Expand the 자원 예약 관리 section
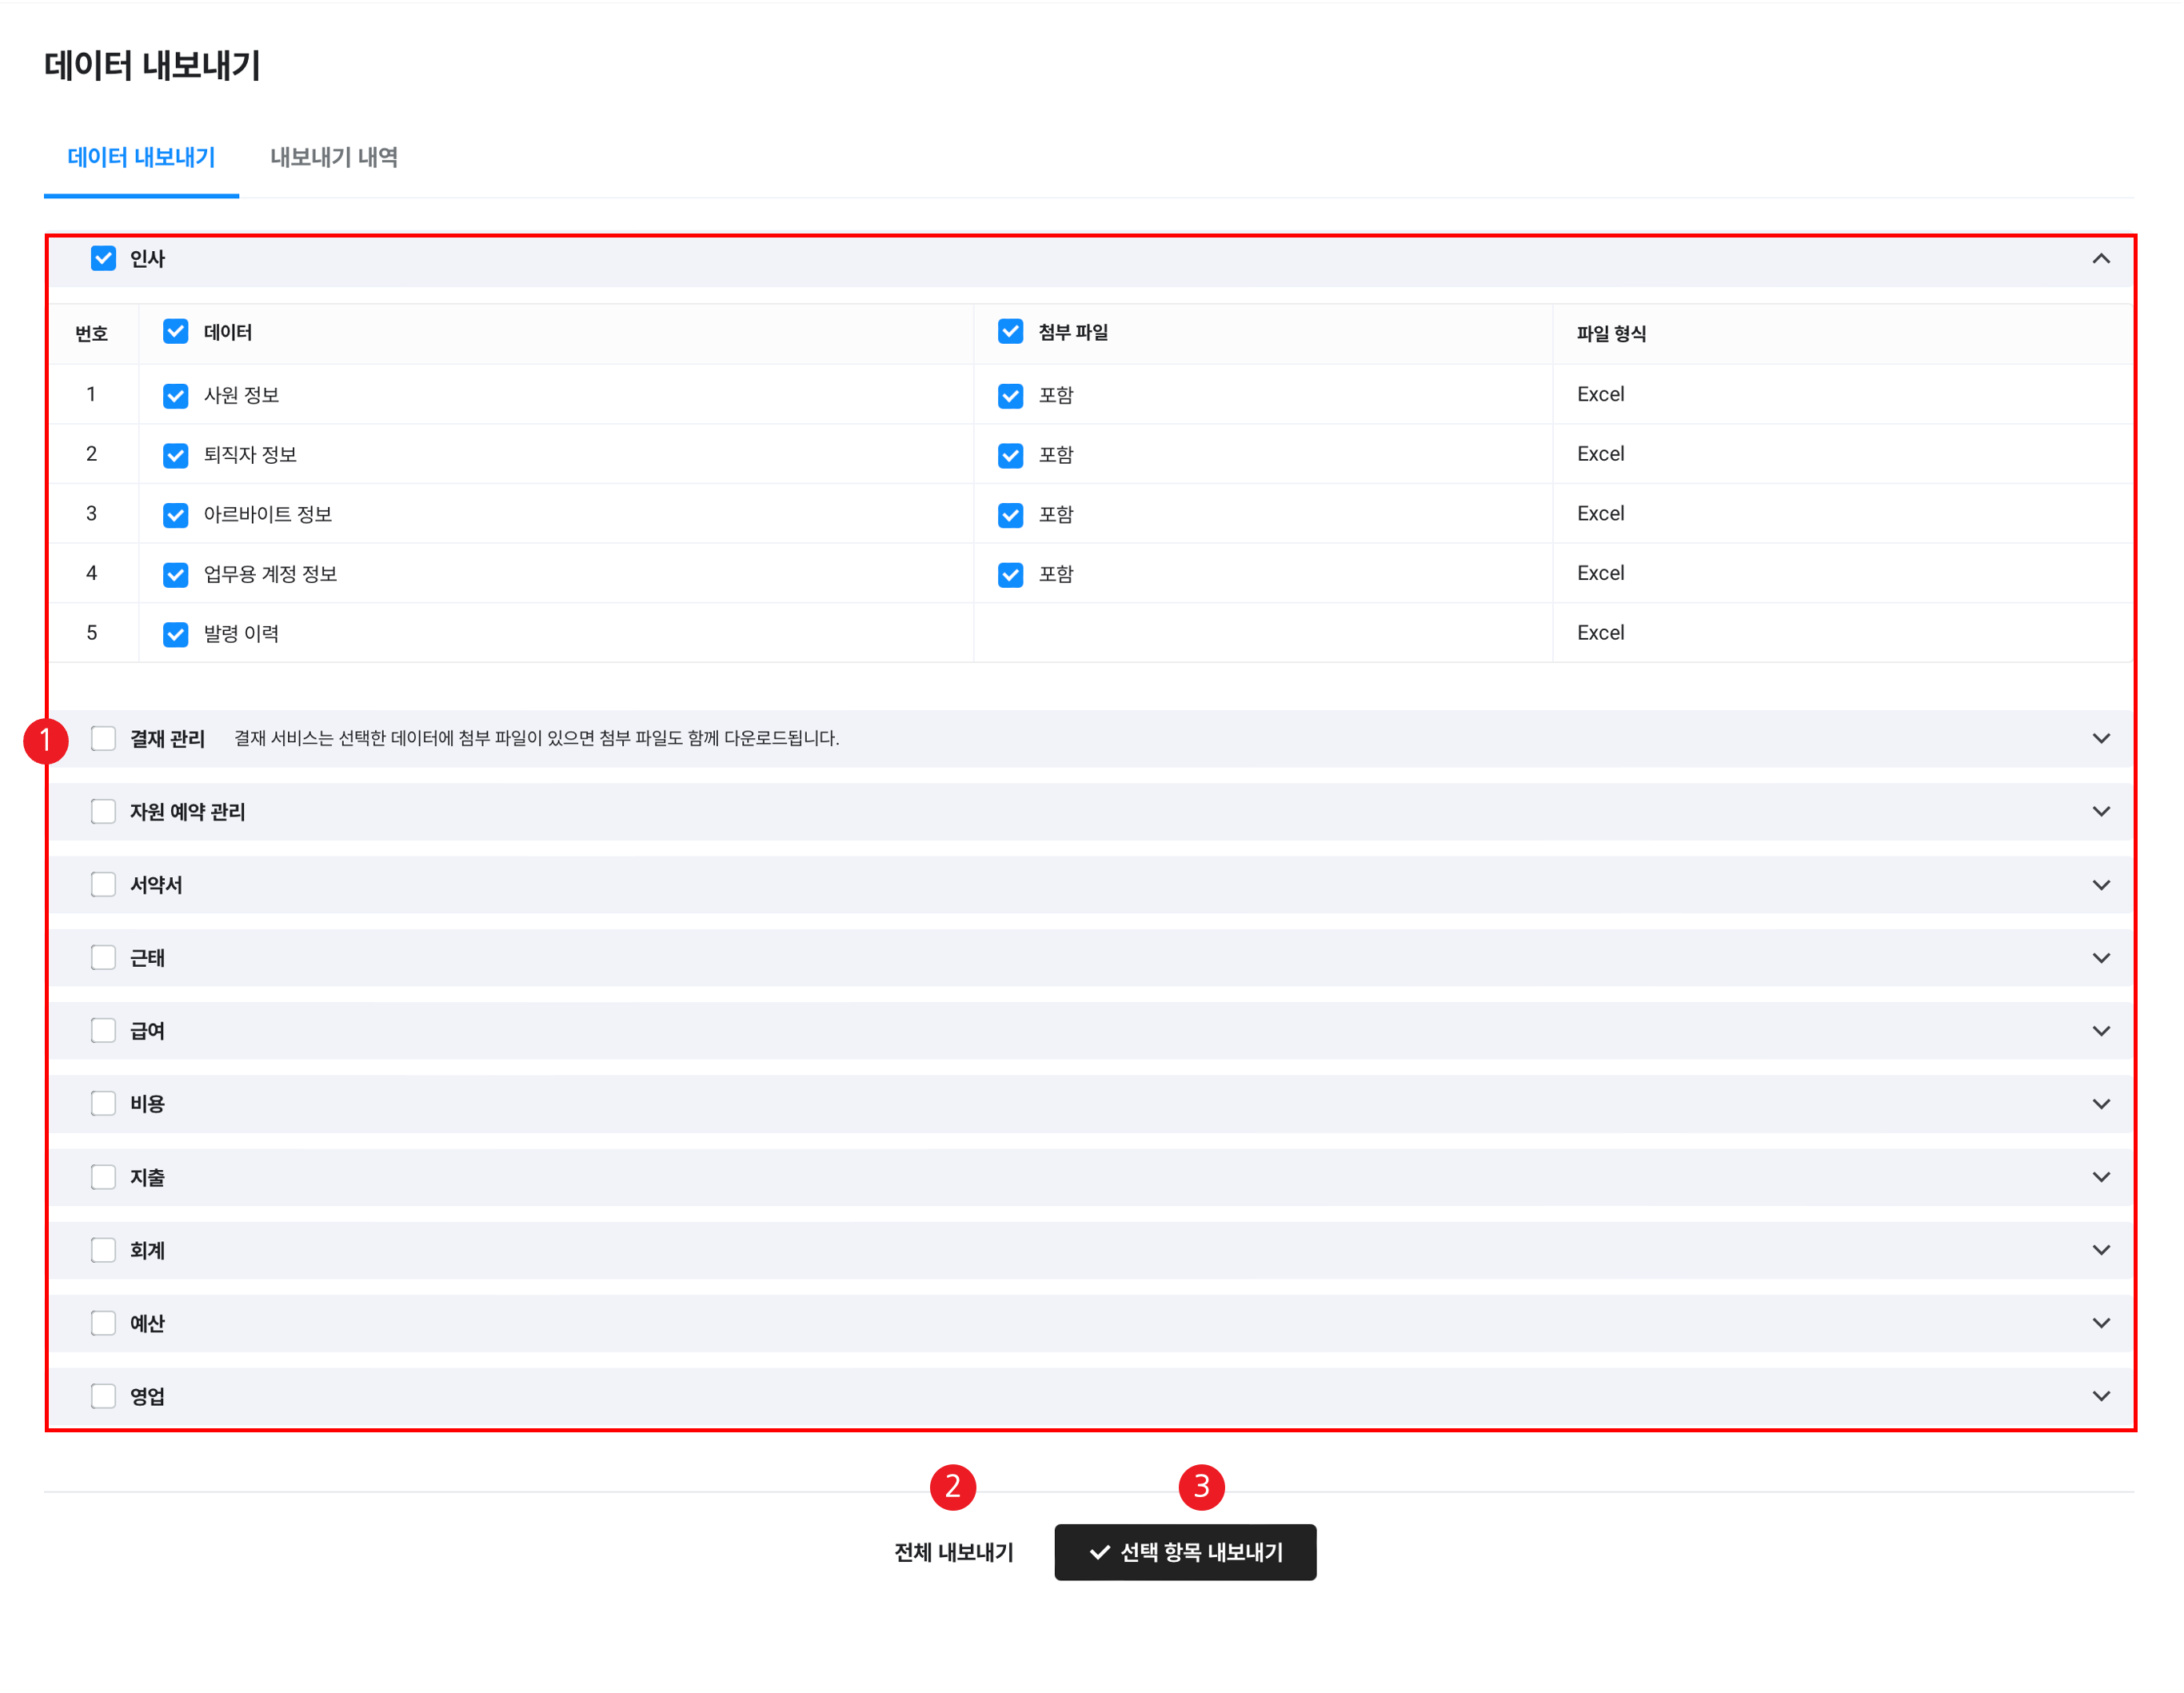 2100,811
